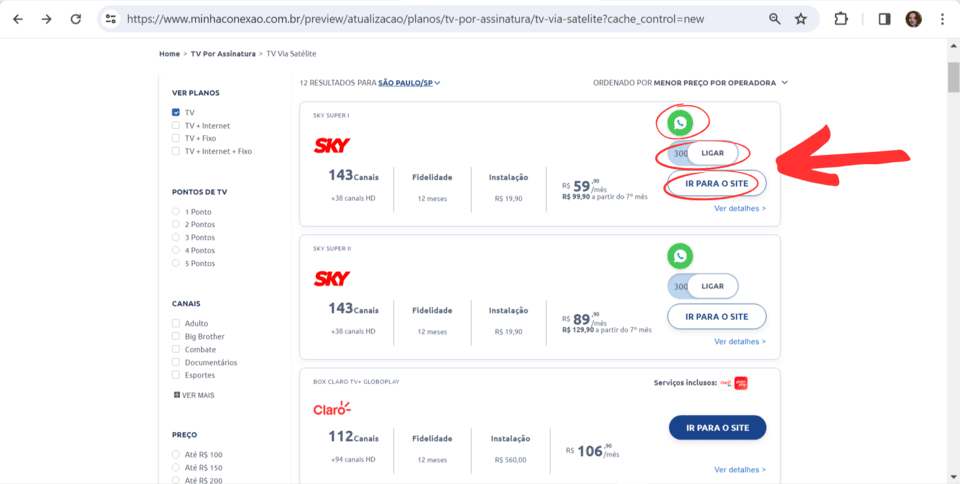Click IR PARA O SITE for Box Claro TV+
Viewport: 960px width, 484px height.
point(717,428)
